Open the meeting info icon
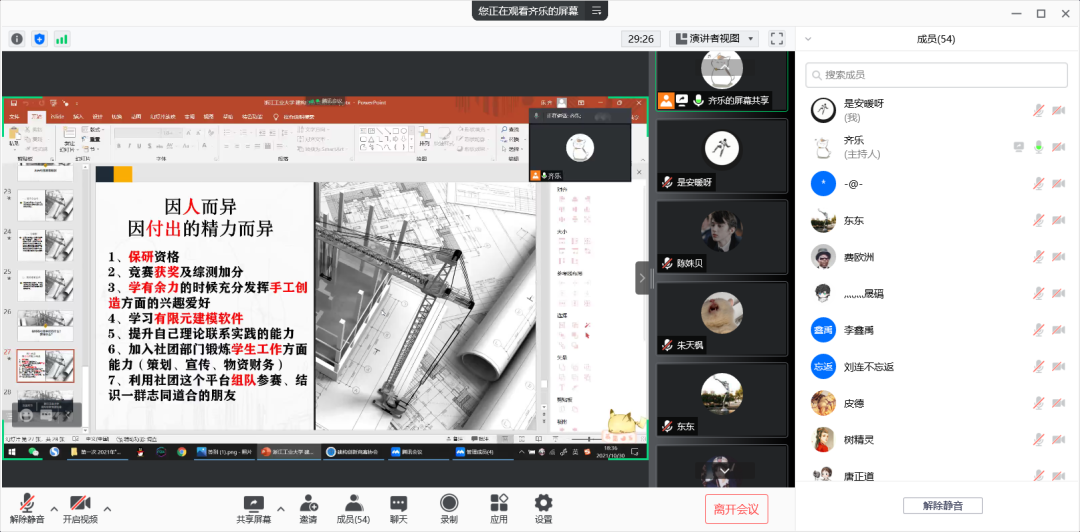 click(17, 39)
